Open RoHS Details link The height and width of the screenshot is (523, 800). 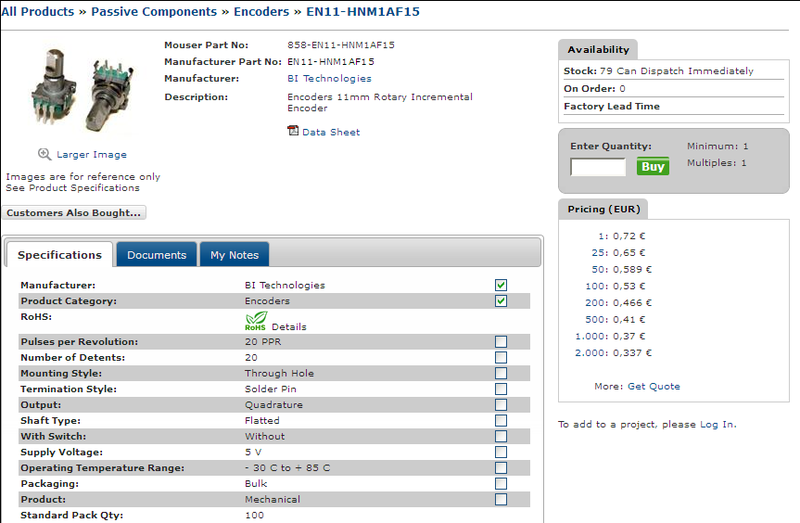tap(289, 327)
